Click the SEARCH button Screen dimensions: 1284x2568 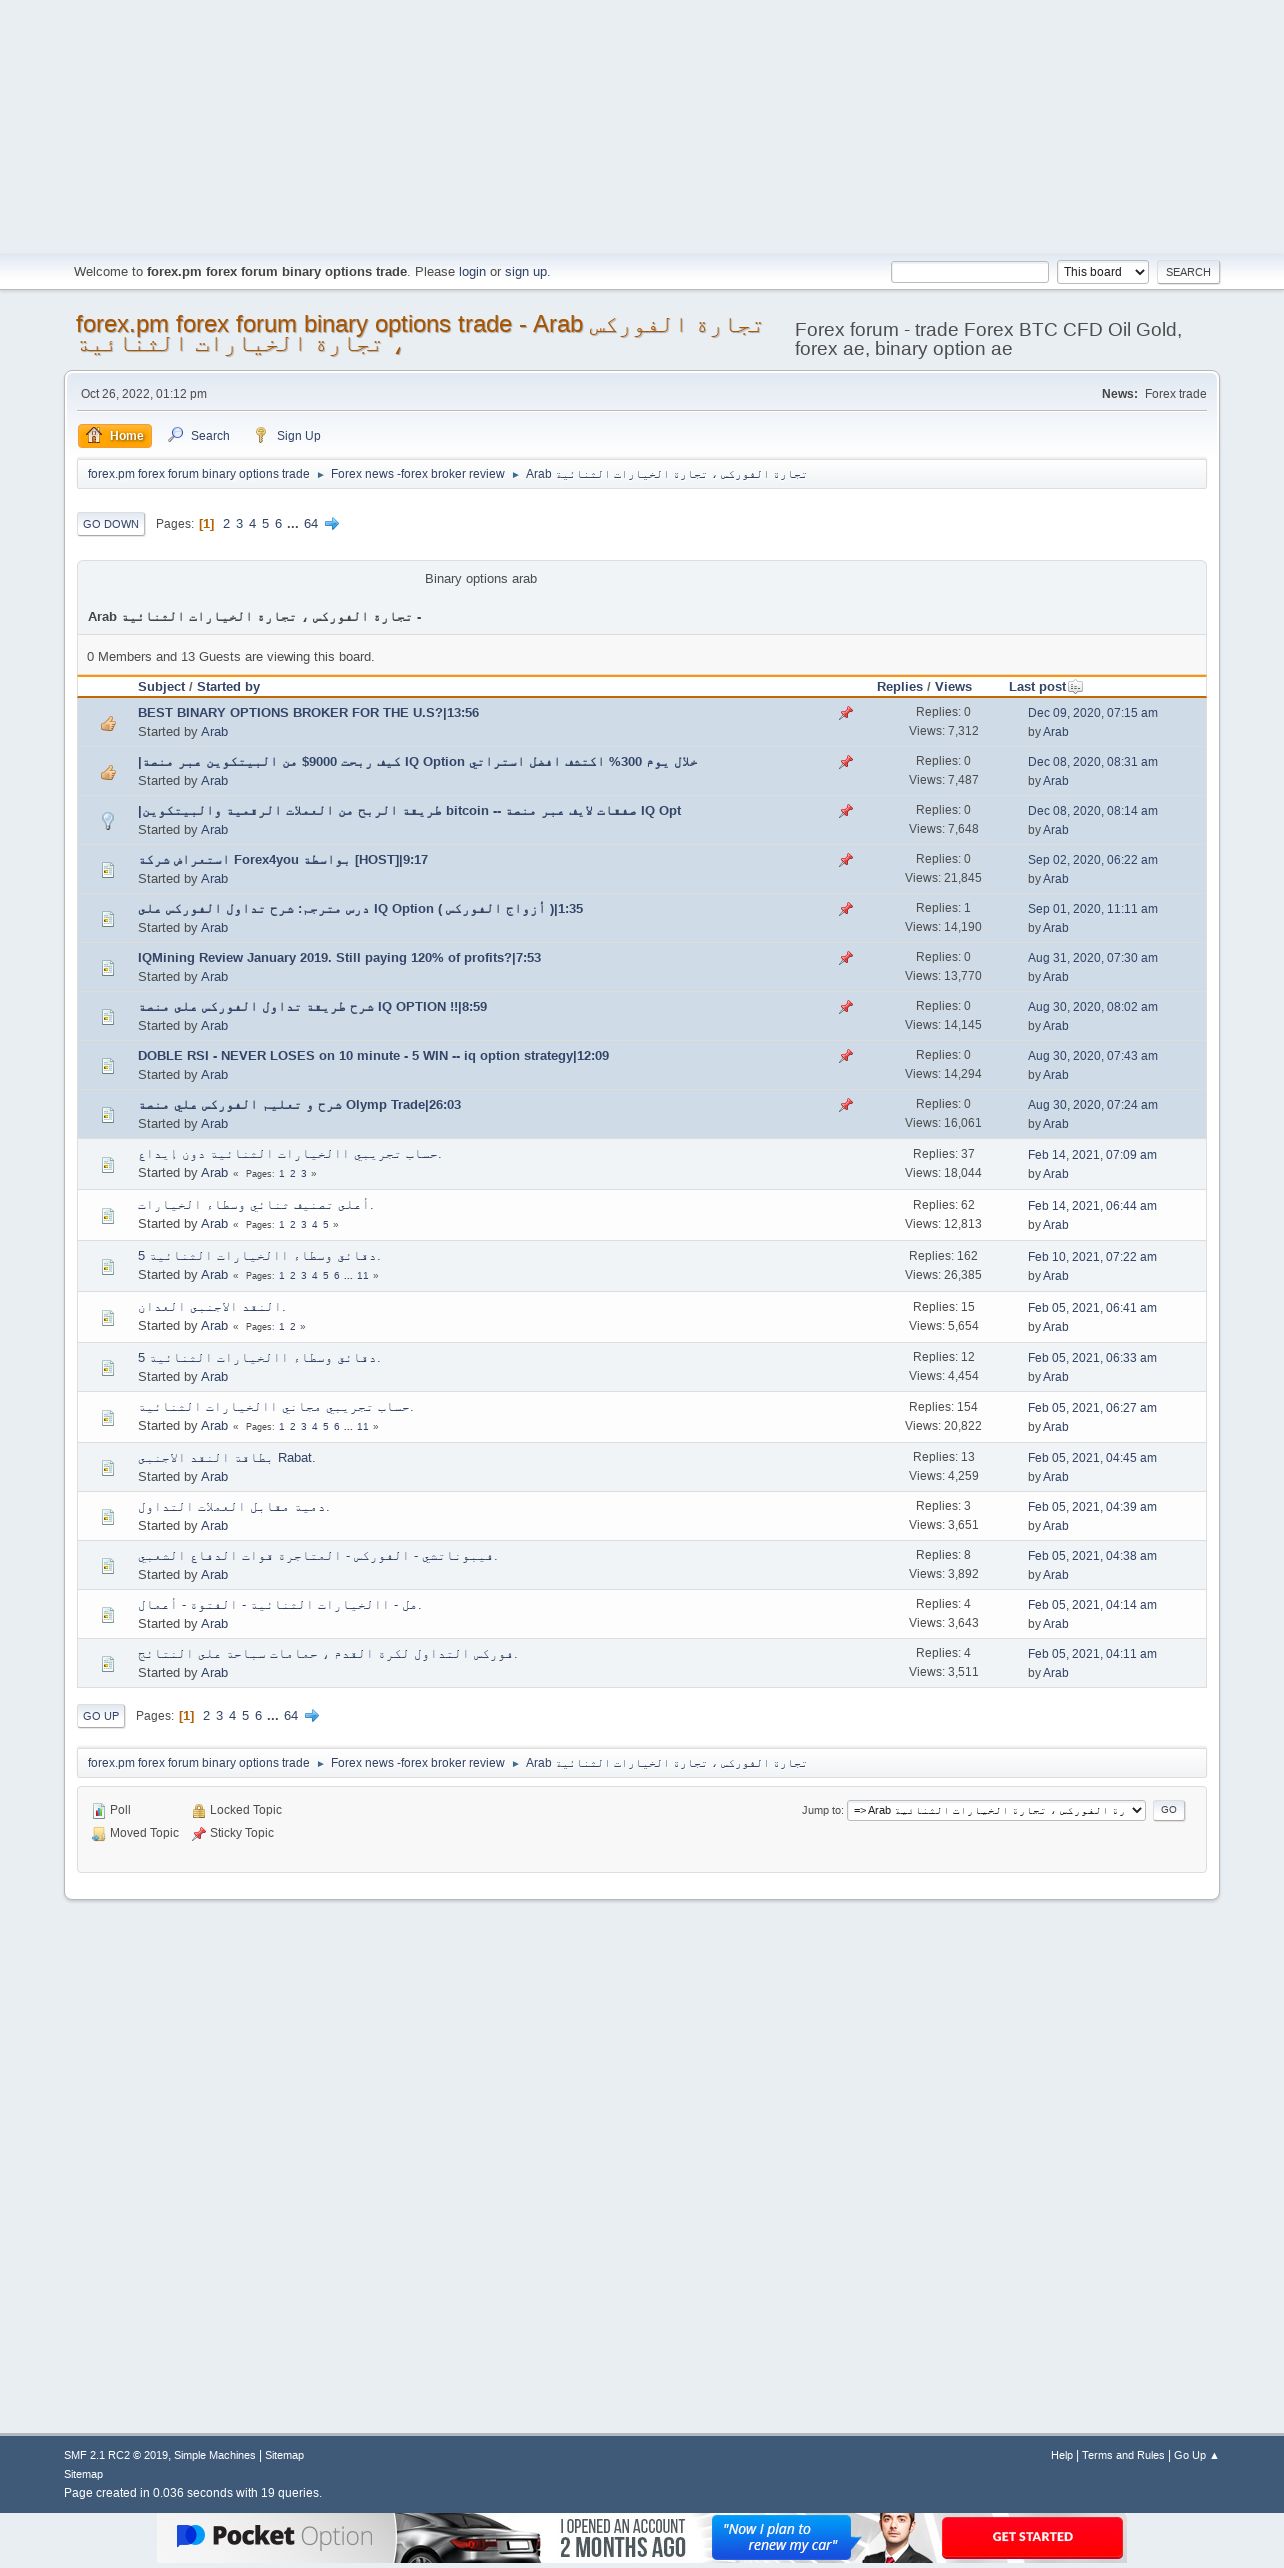click(1188, 272)
